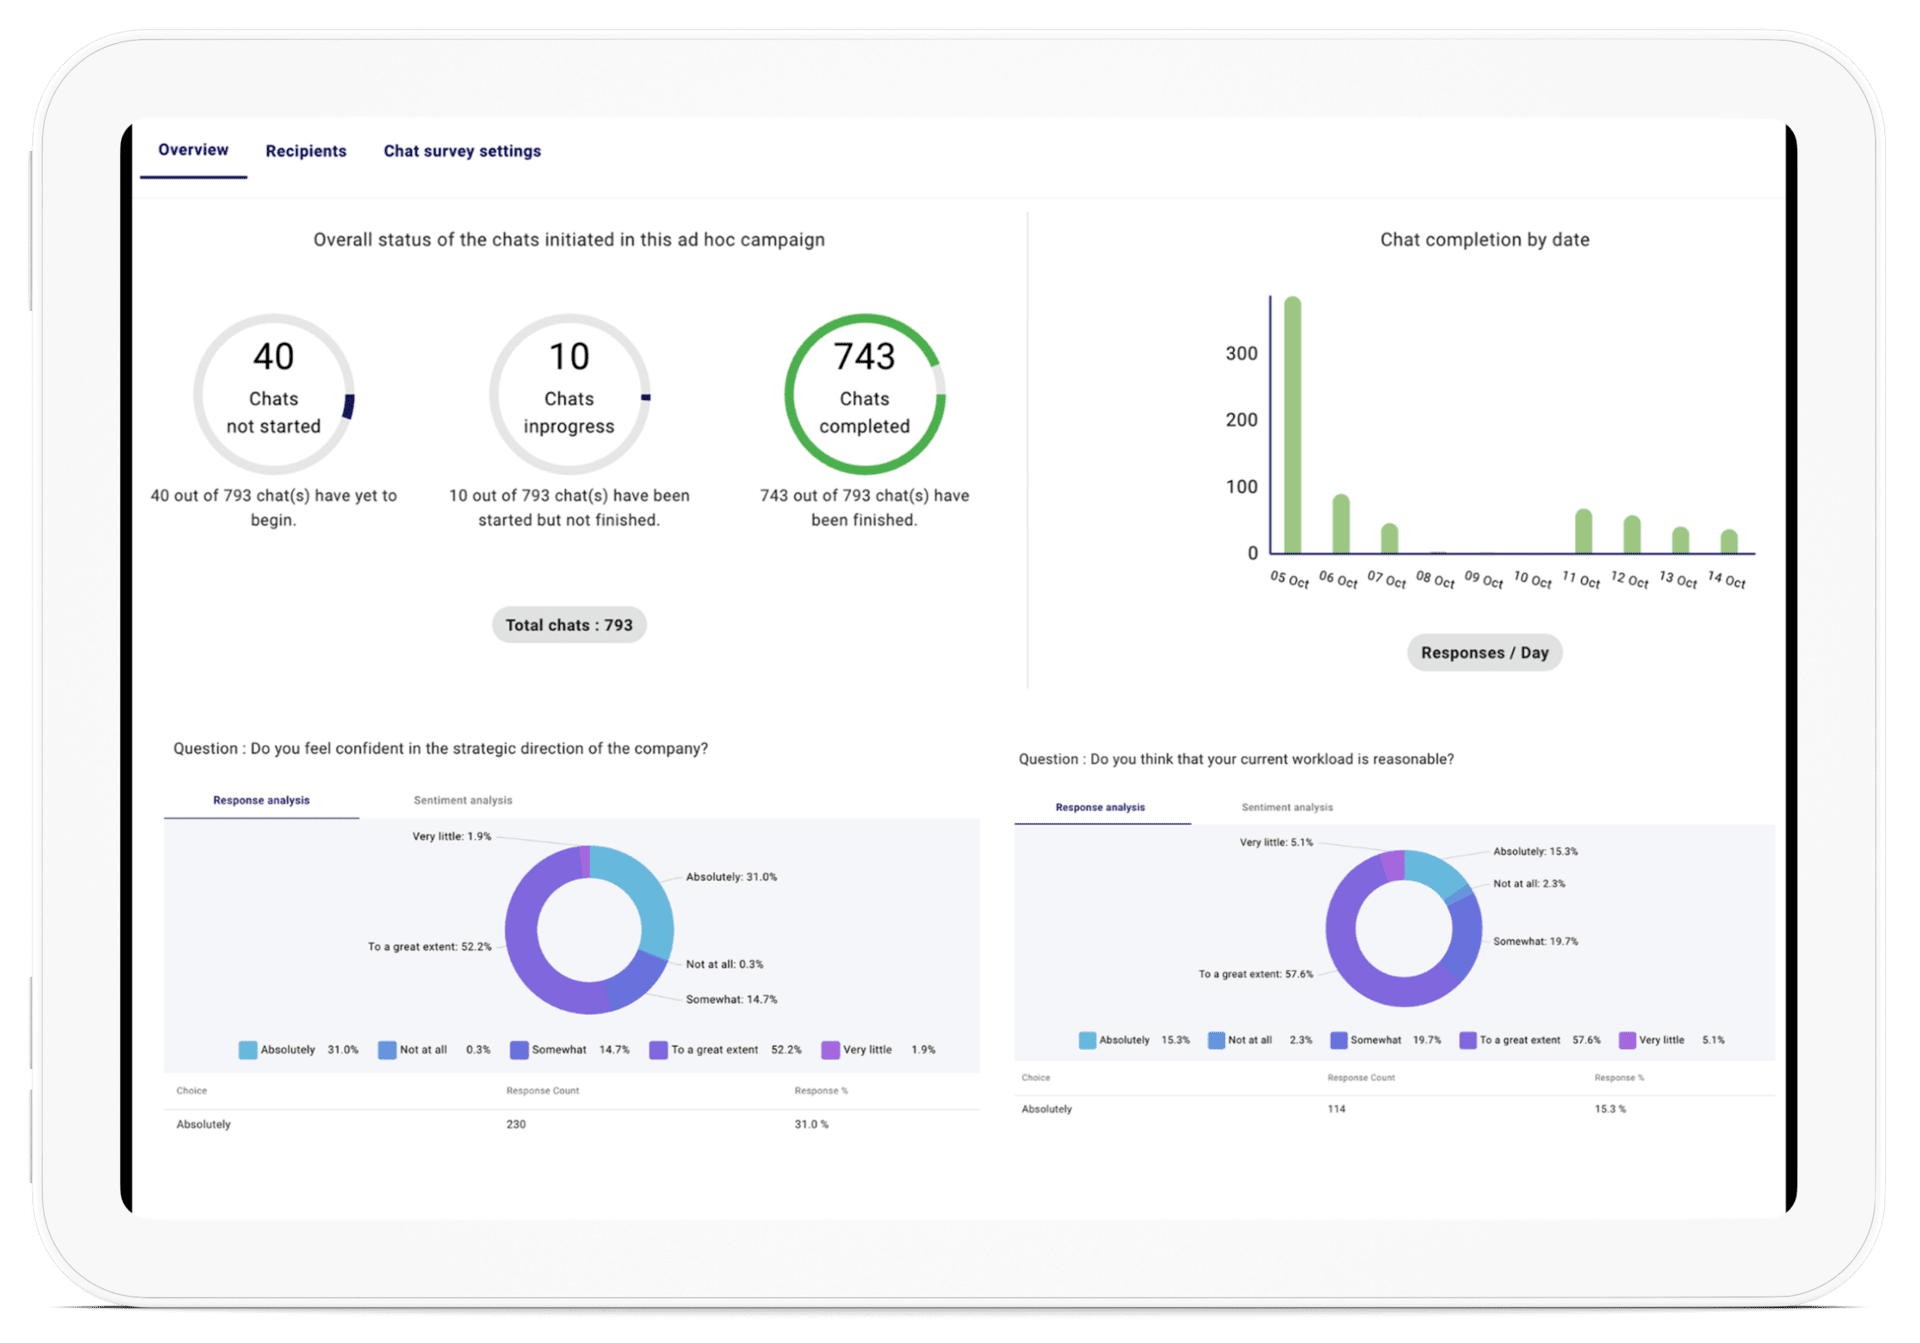Toggle Somewhat legend swatch in strategic direction chart

pyautogui.click(x=519, y=1050)
